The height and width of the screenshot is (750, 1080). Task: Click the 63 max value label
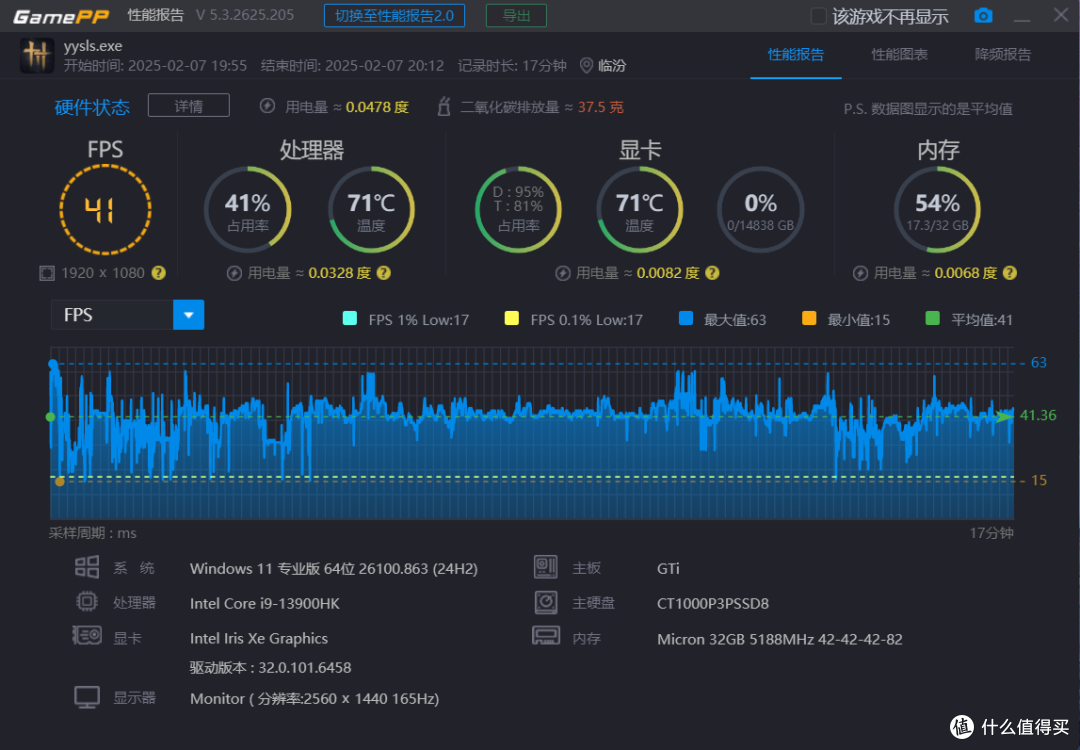pos(1039,363)
